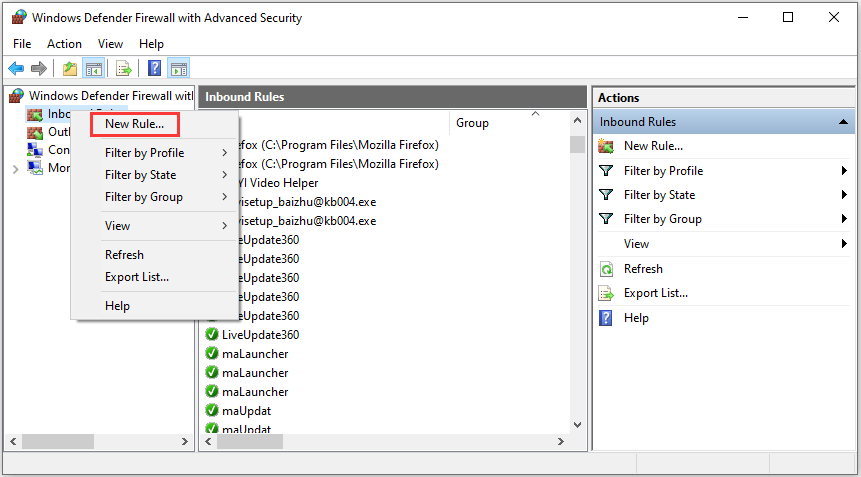Expand Filter by Profile arrow in Actions pane
861x477 pixels.
pyautogui.click(x=845, y=171)
